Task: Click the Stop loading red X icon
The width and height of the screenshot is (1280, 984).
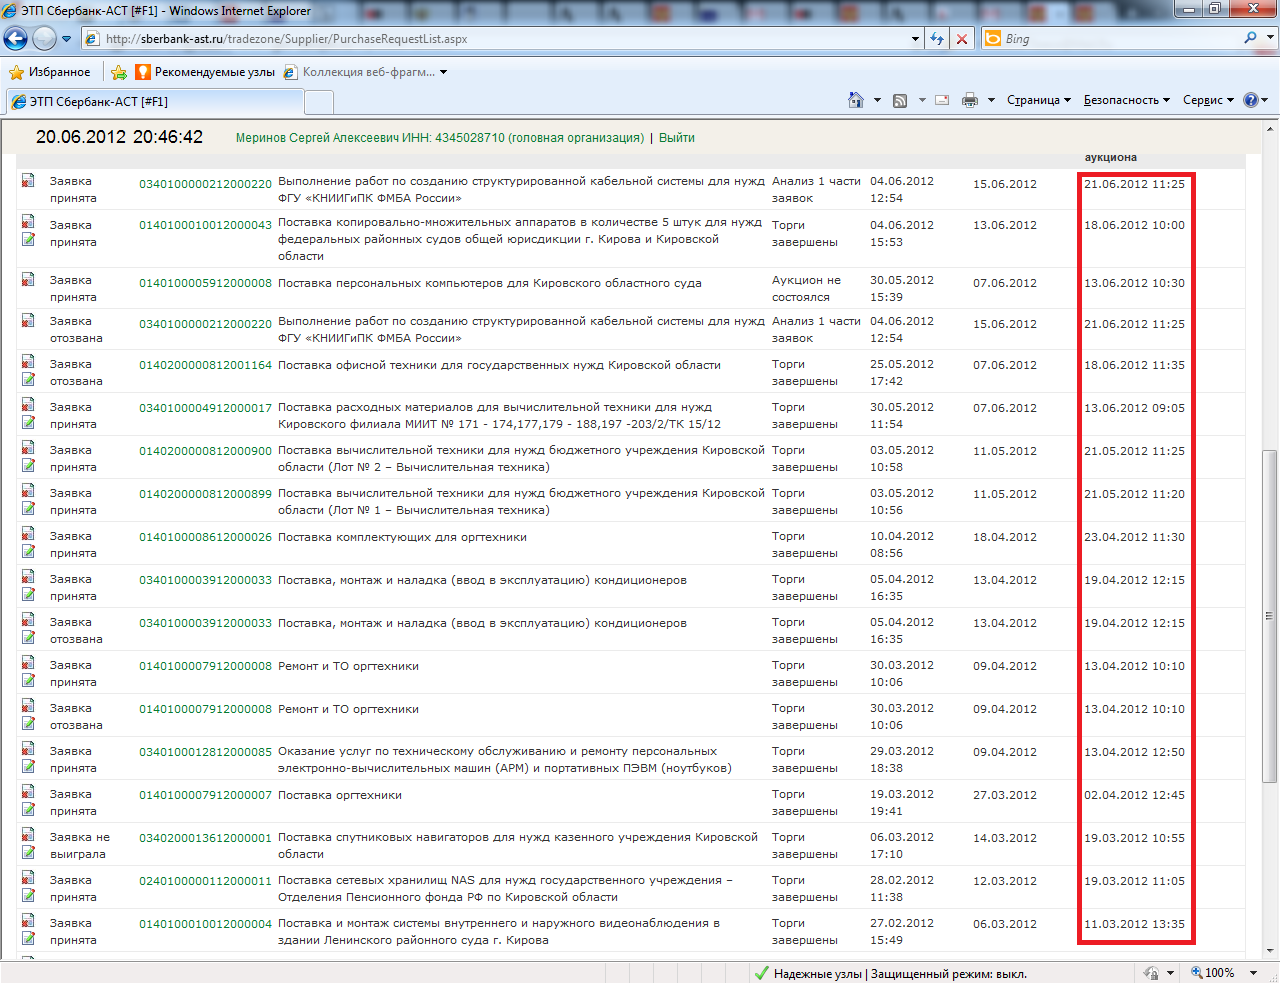Action: [x=962, y=39]
